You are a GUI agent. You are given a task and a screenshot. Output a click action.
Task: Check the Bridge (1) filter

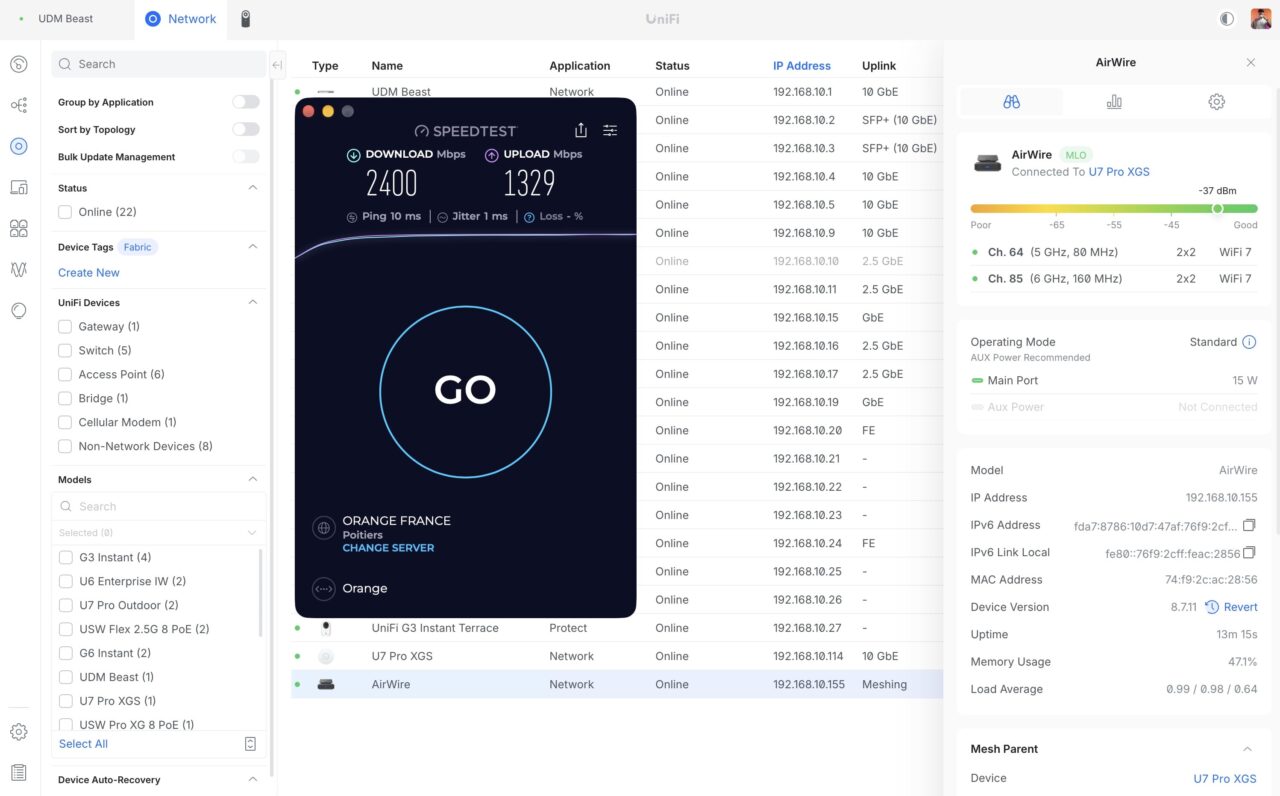point(65,398)
